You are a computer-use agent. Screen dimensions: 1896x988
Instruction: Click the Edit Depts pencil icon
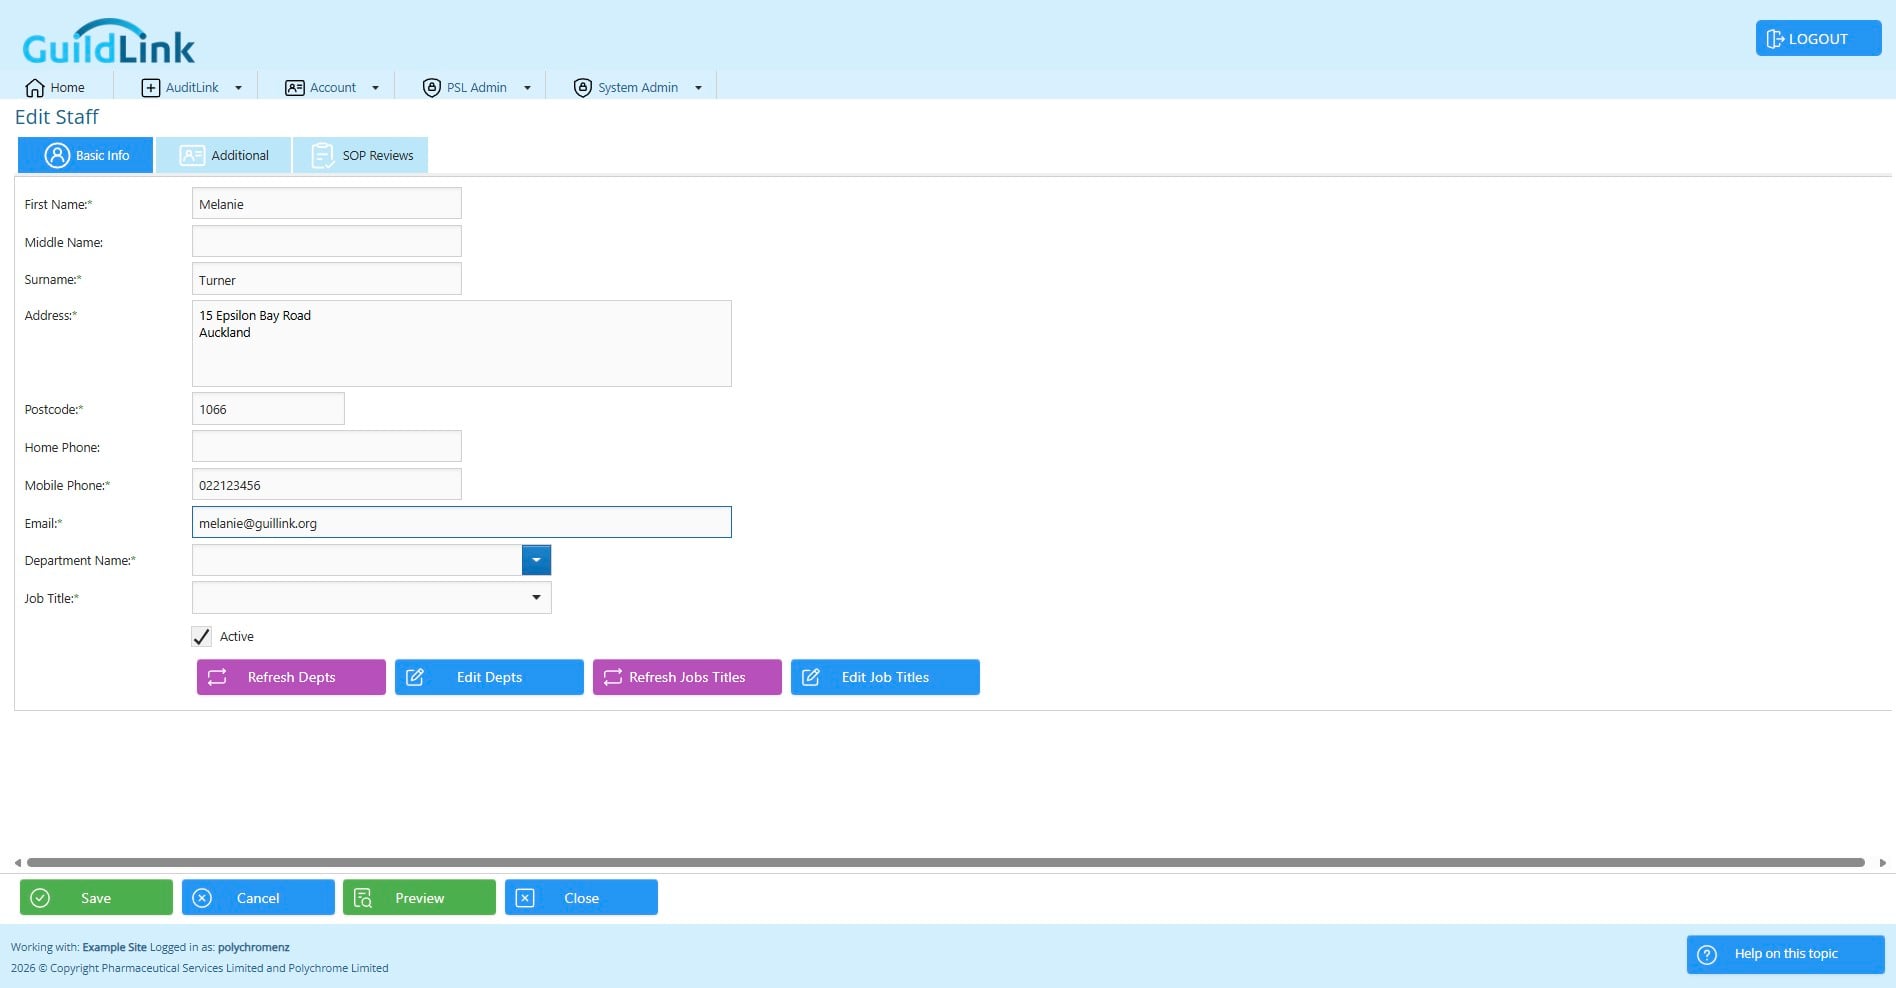(415, 677)
